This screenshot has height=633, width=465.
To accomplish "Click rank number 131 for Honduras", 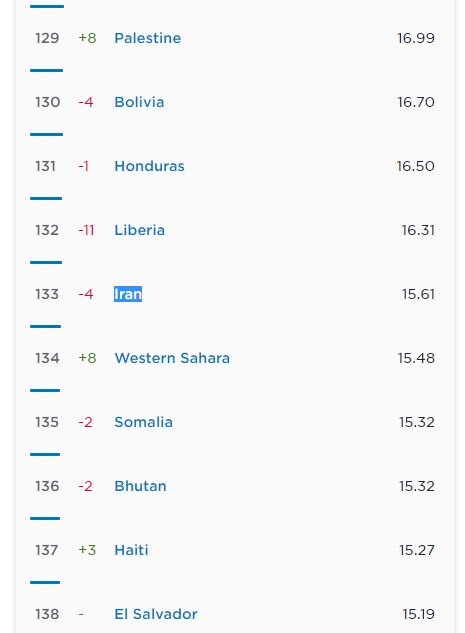I will pos(45,166).
